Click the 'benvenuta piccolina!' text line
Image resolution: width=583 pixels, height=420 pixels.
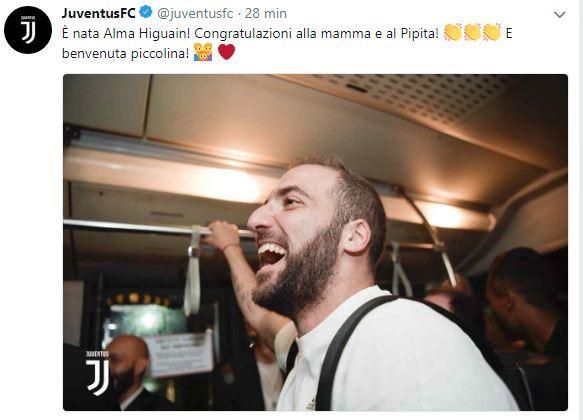click(126, 54)
